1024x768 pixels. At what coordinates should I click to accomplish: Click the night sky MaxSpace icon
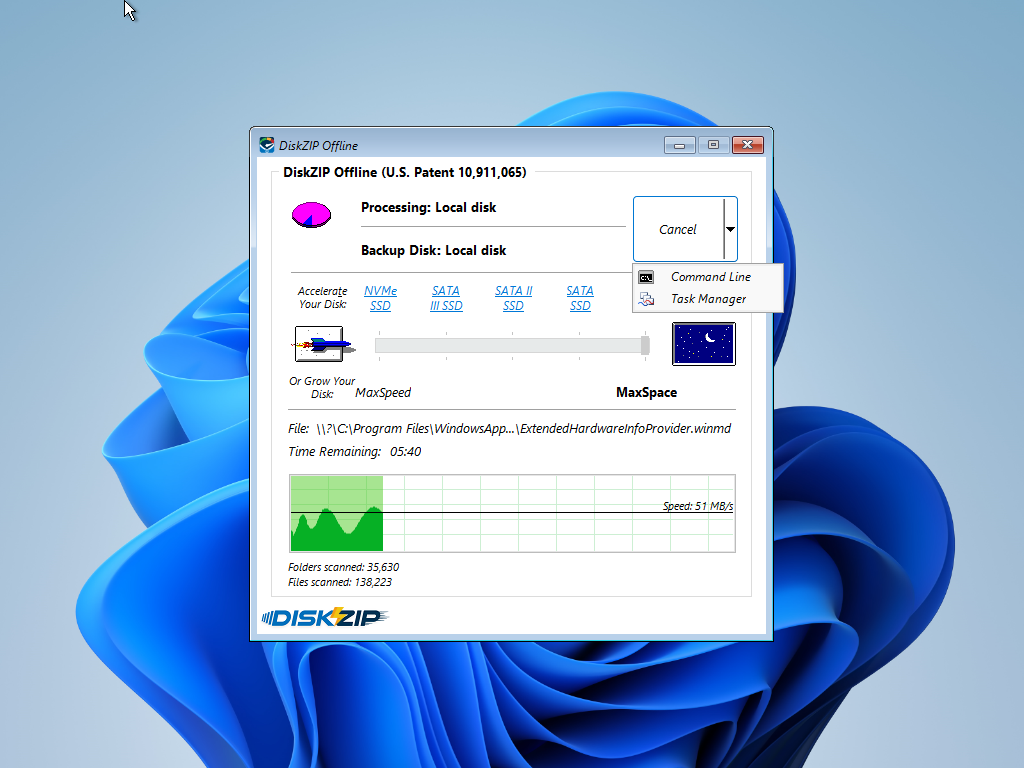tap(703, 344)
